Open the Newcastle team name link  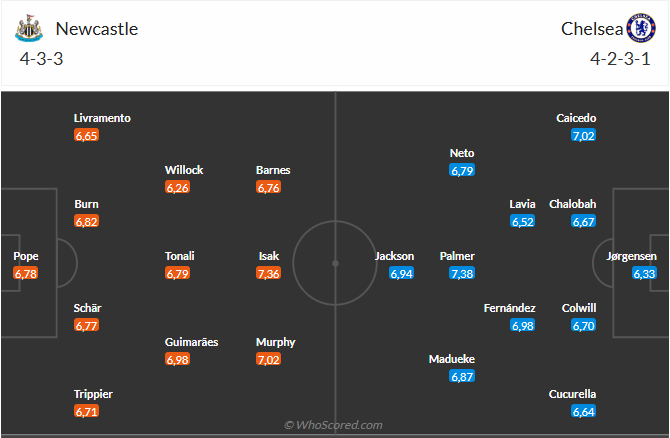pos(98,28)
